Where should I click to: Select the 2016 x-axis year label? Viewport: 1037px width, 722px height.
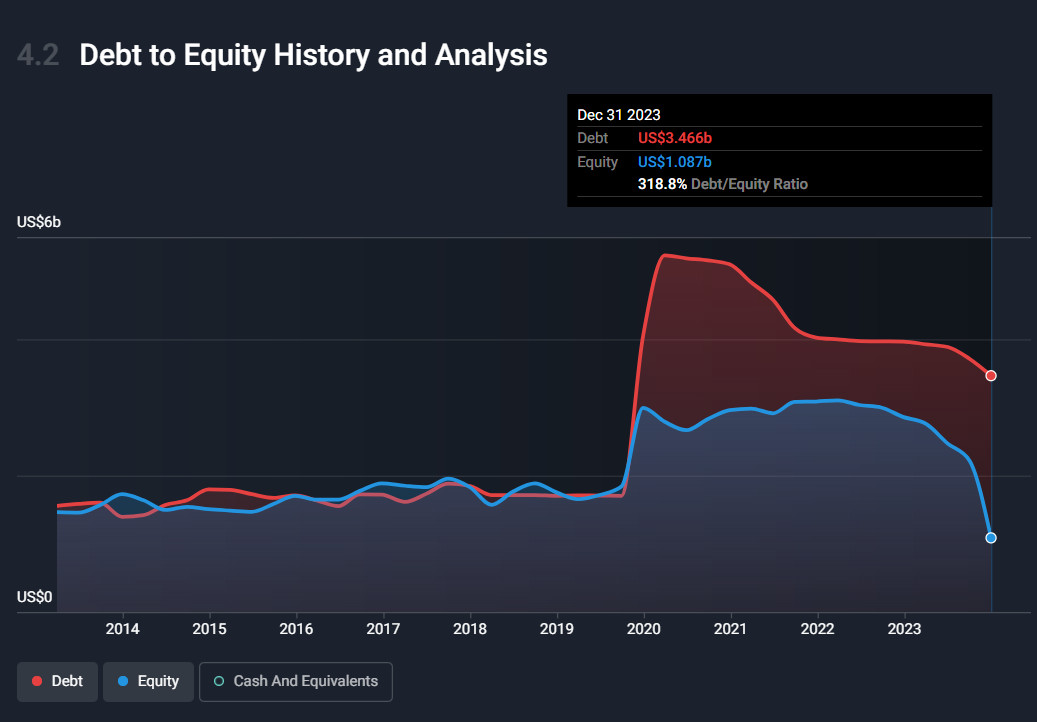click(296, 629)
